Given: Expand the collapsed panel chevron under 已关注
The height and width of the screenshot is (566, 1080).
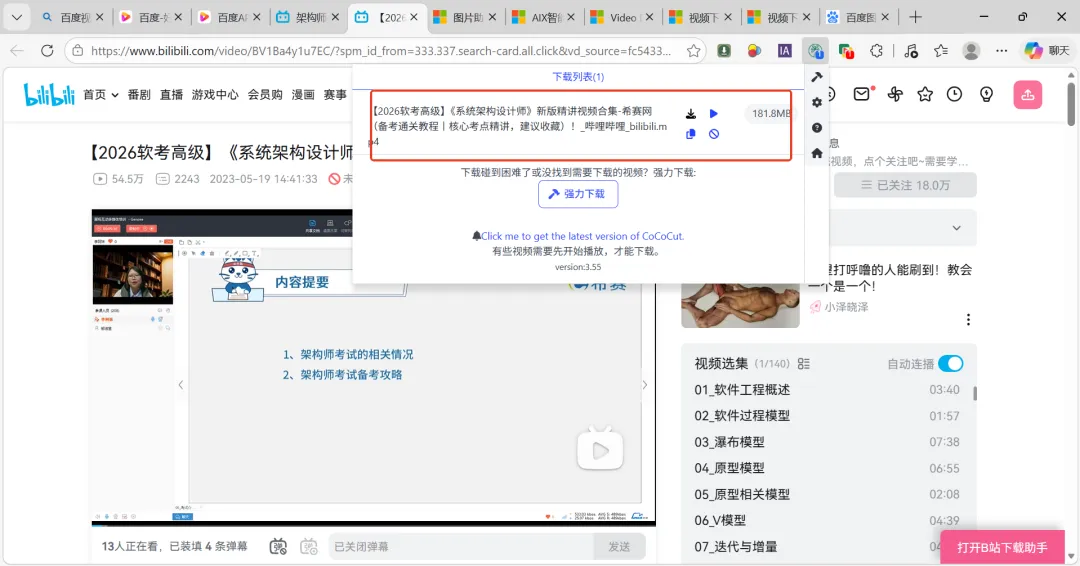Looking at the screenshot, I should click(956, 228).
